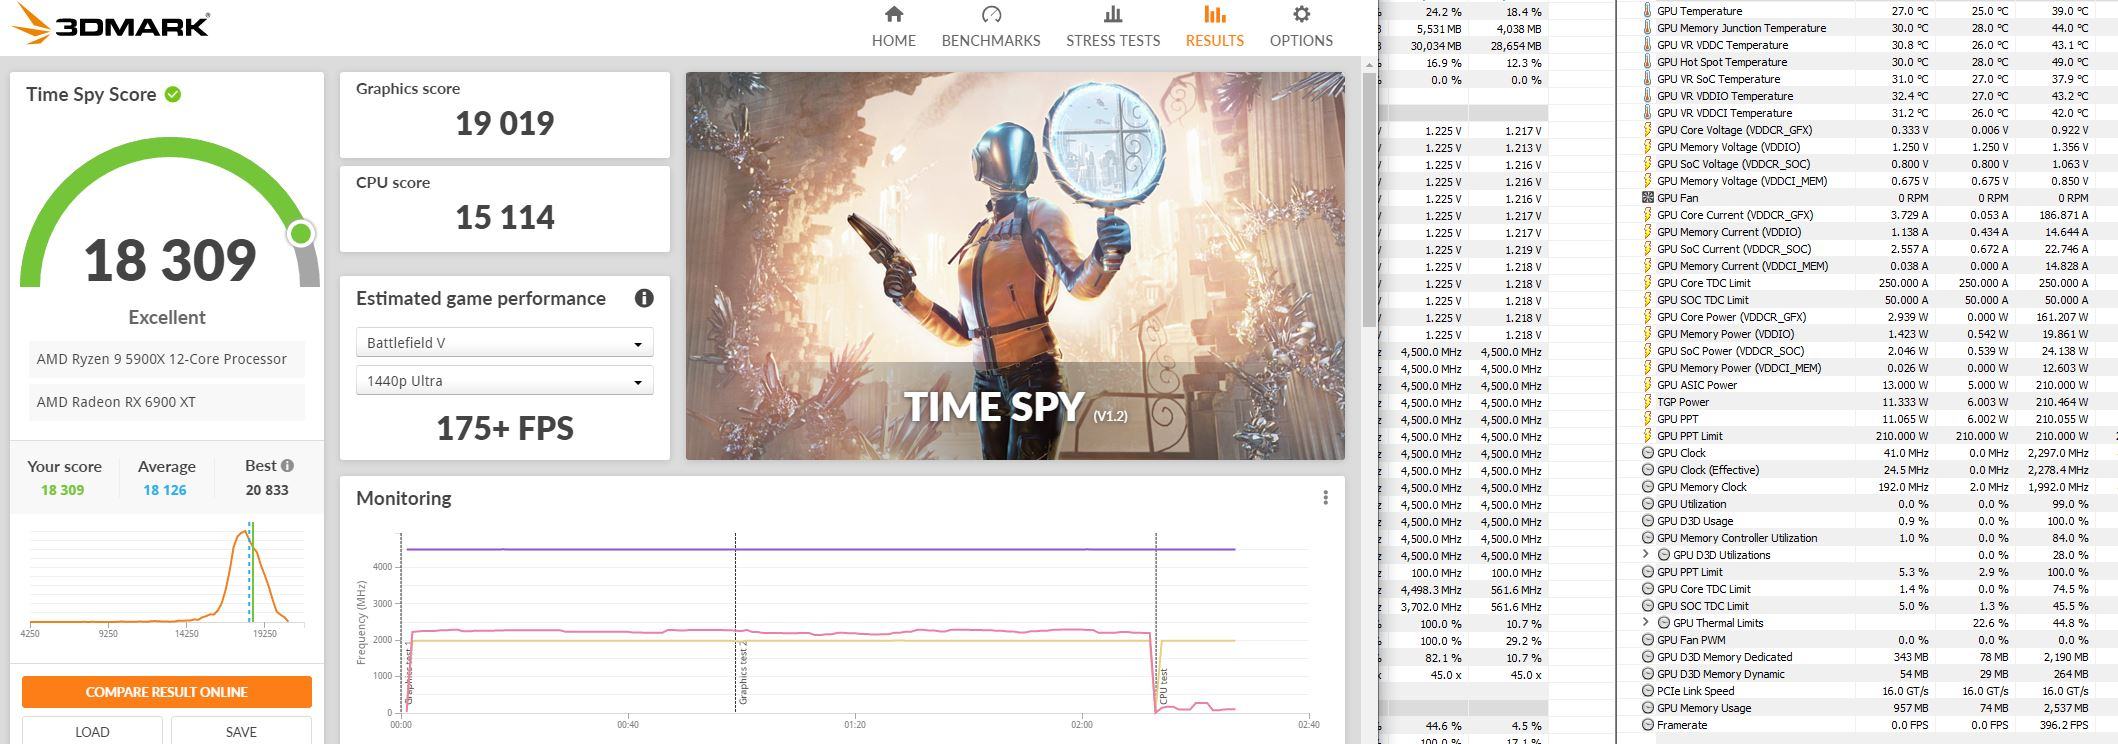The image size is (2118, 744).
Task: Select the GPU VR VDDC Temperature row
Action: [x=1866, y=45]
